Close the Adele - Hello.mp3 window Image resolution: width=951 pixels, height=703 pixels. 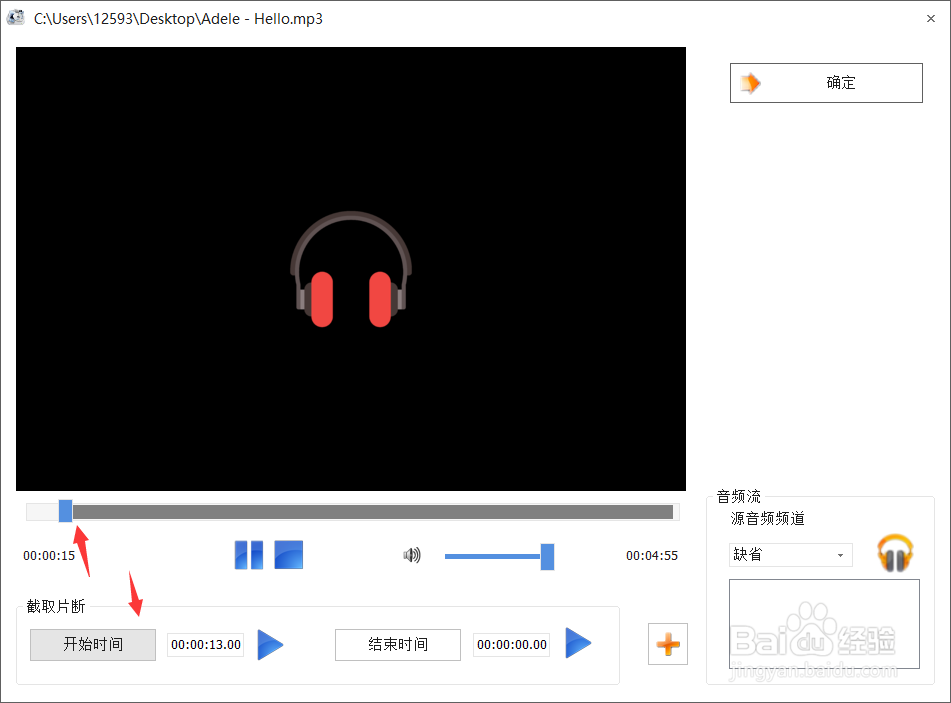[x=931, y=19]
